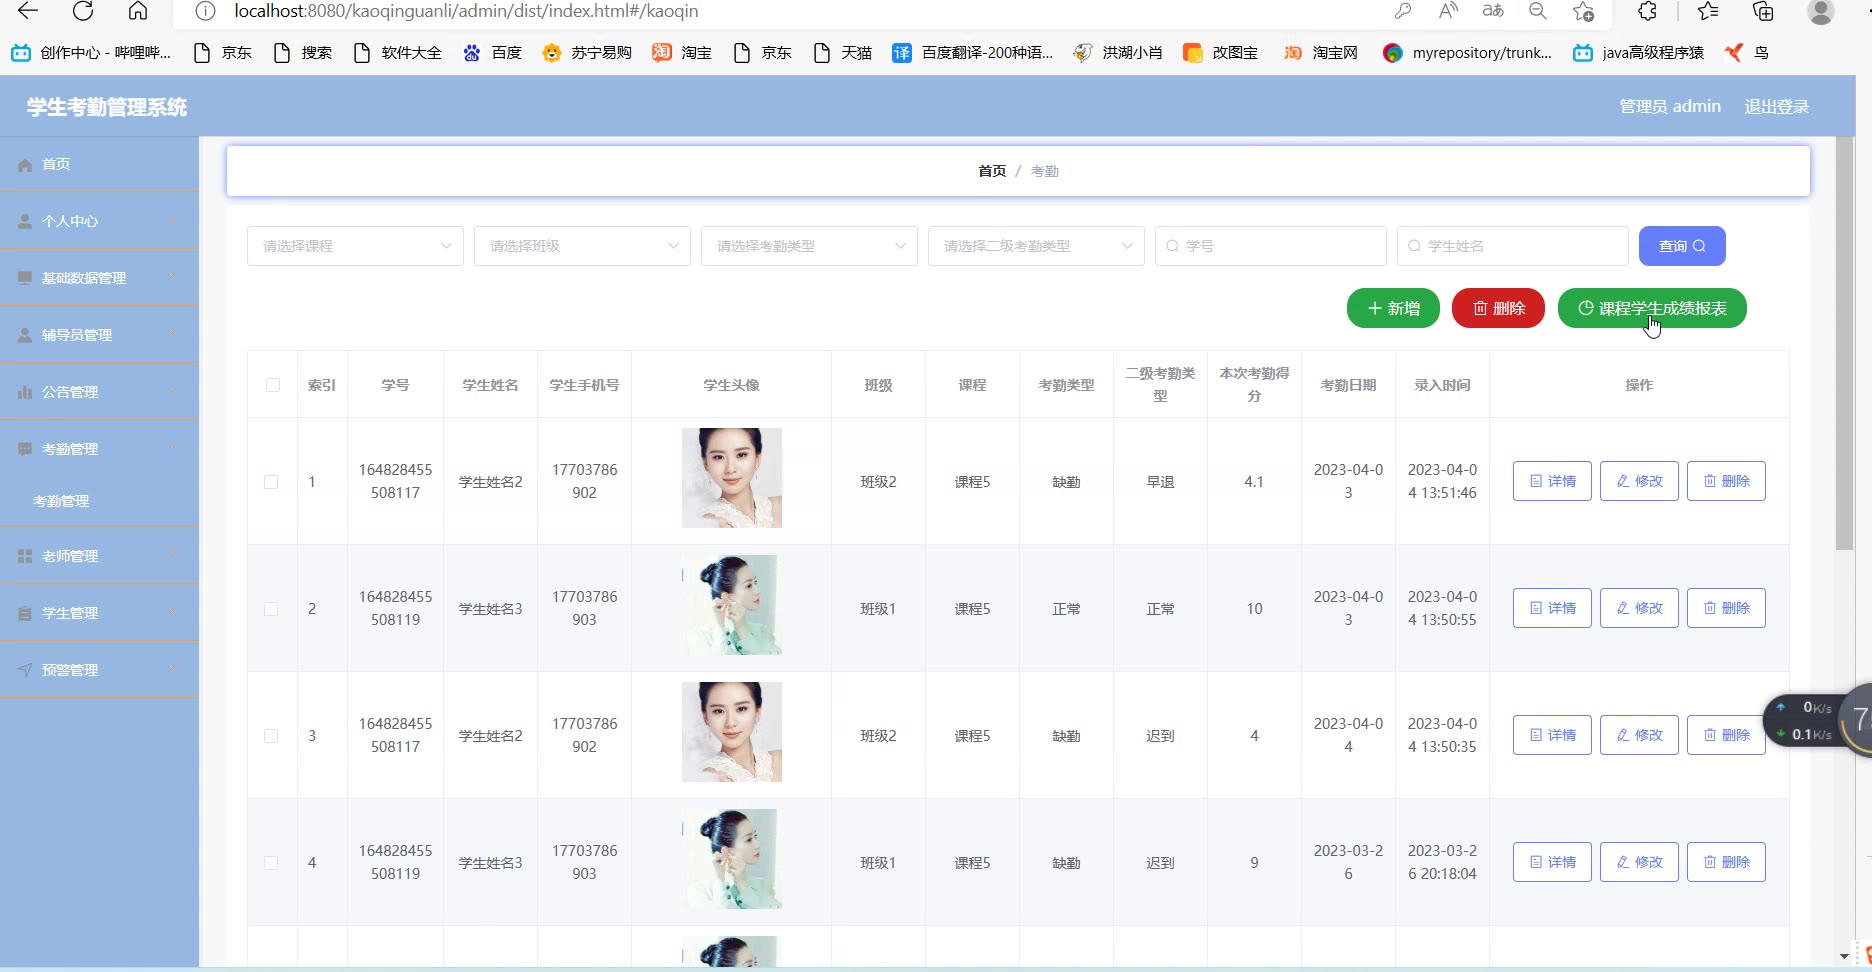The height and width of the screenshot is (972, 1872).
Task: Click the vertical page scrollbar
Action: [1845, 345]
